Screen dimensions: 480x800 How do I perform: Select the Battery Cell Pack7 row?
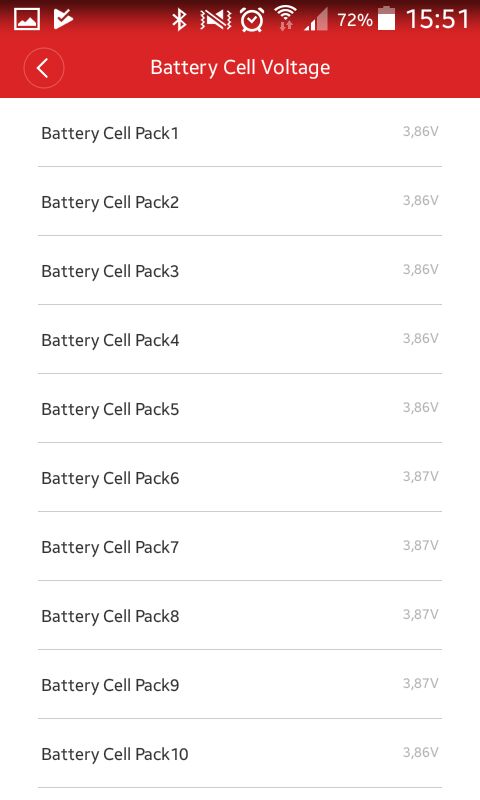pos(240,546)
